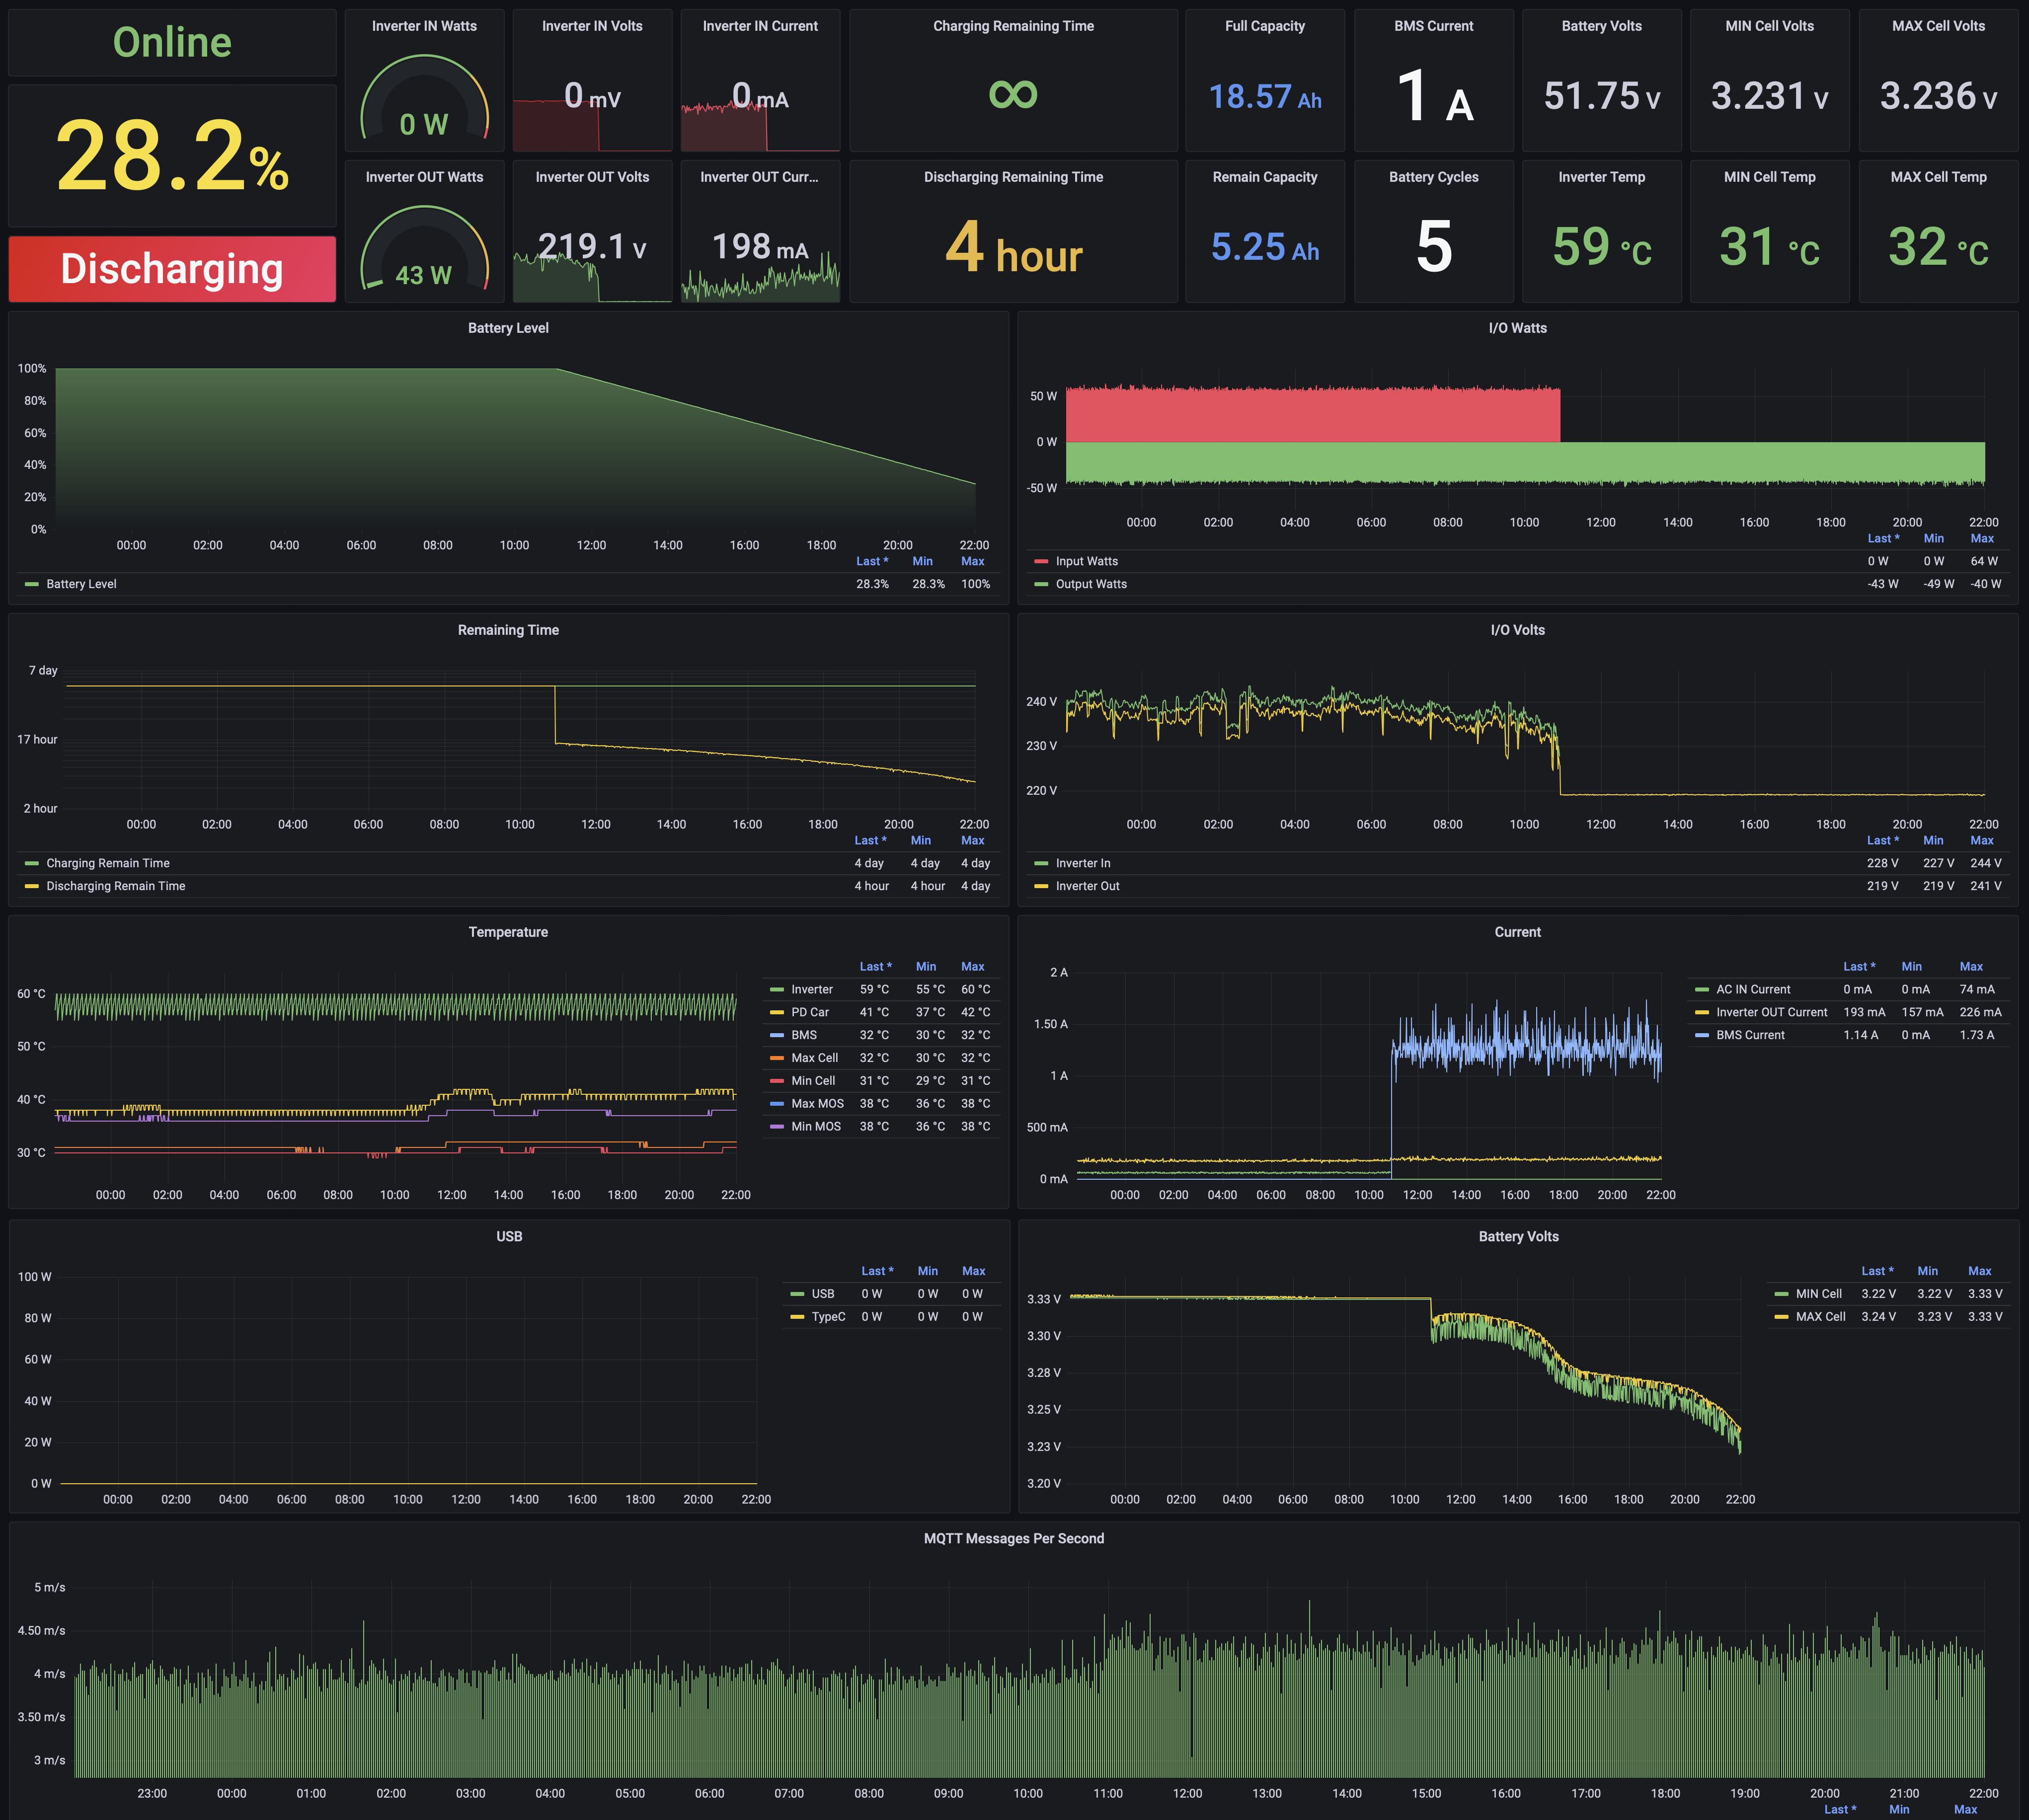Sort Current legend by Last column
Screen dimensions: 2029x1820
click(x=1858, y=966)
